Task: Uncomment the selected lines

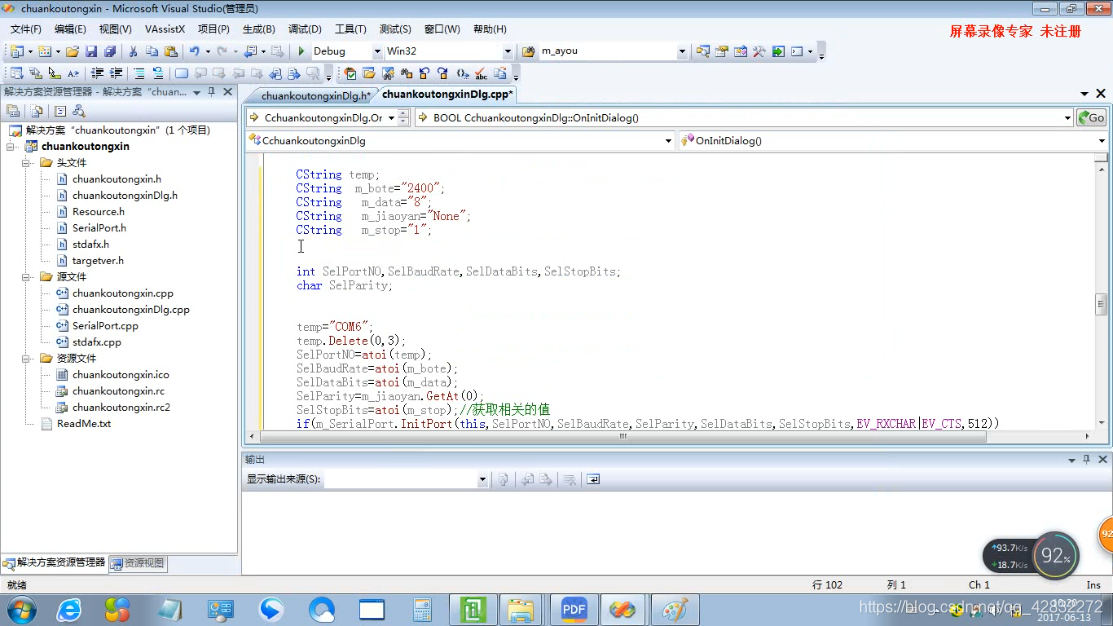Action: click(x=158, y=73)
